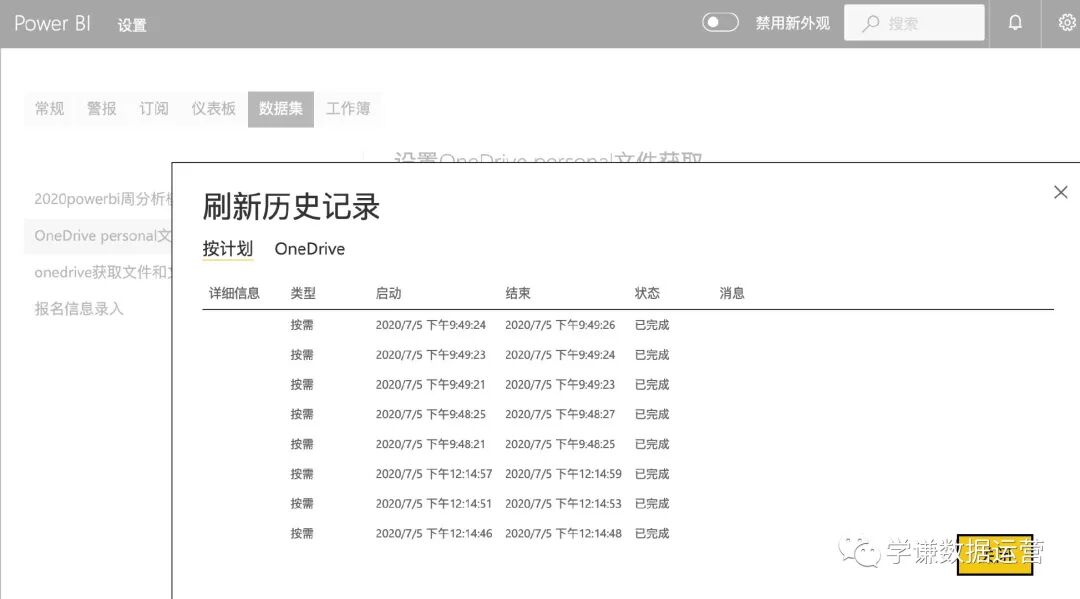Image resolution: width=1080 pixels, height=599 pixels.
Task: Select the 数据集 tab
Action: pyautogui.click(x=281, y=109)
